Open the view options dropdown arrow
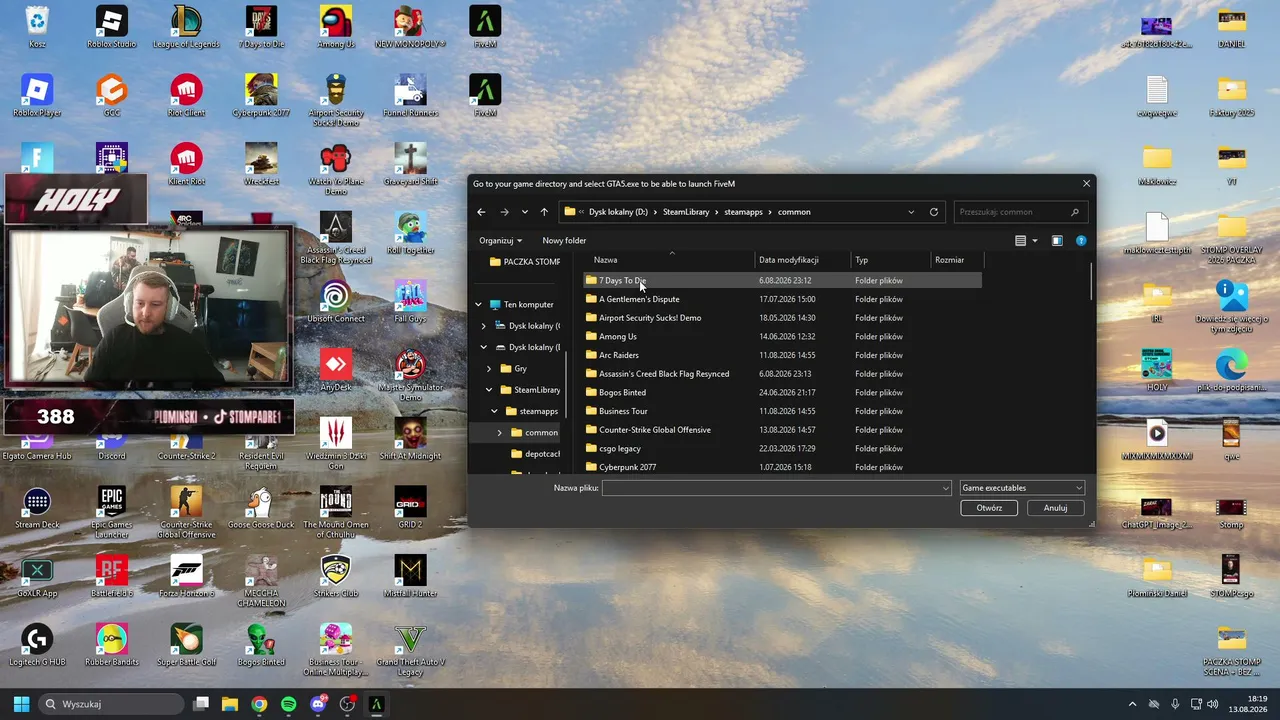This screenshot has height=720, width=1280. pos(1034,241)
